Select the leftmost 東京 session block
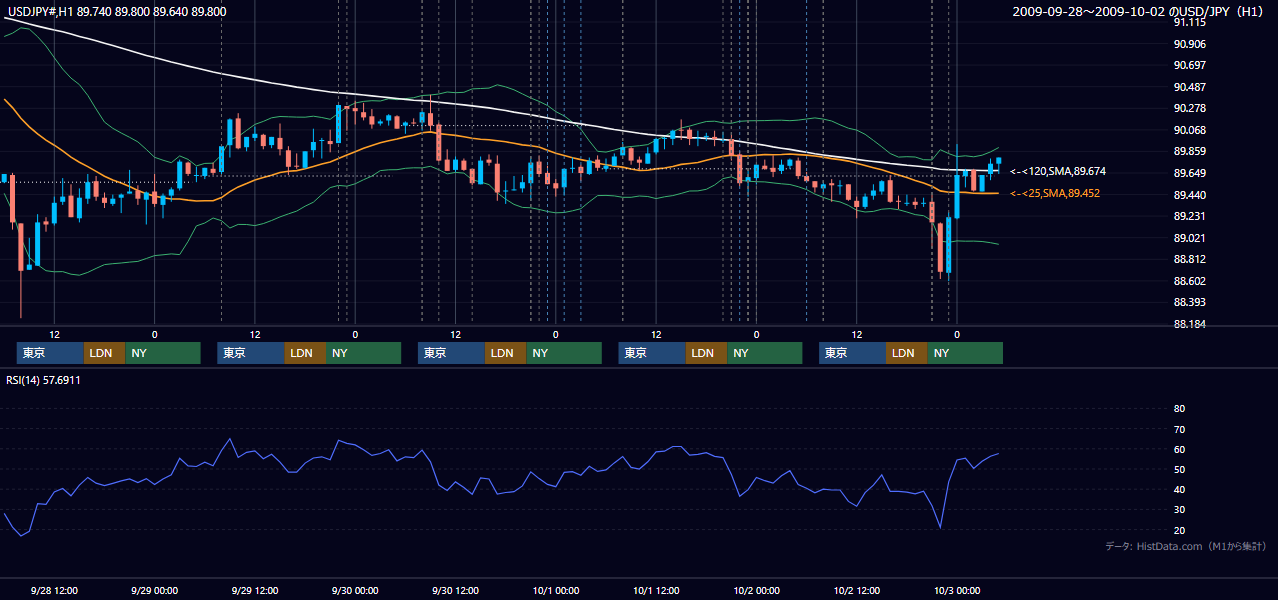Screen dimensions: 1278x600 [x=50, y=353]
